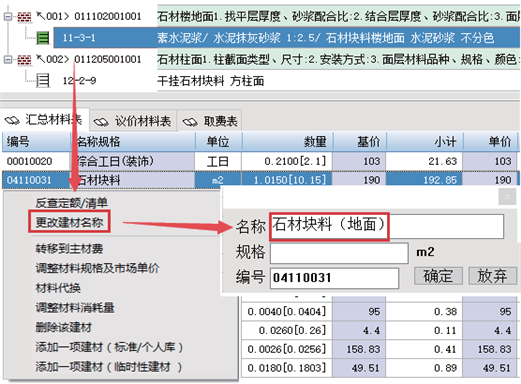The height and width of the screenshot is (384, 521).
Task: Choose 转移到主材费 from context menu
Action: [69, 249]
